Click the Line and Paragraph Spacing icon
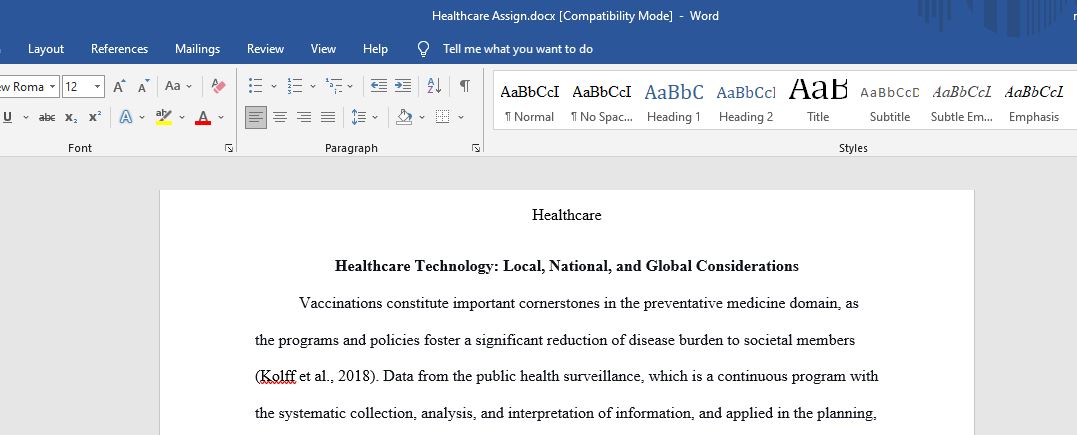Image resolution: width=1077 pixels, height=435 pixels. [359, 118]
